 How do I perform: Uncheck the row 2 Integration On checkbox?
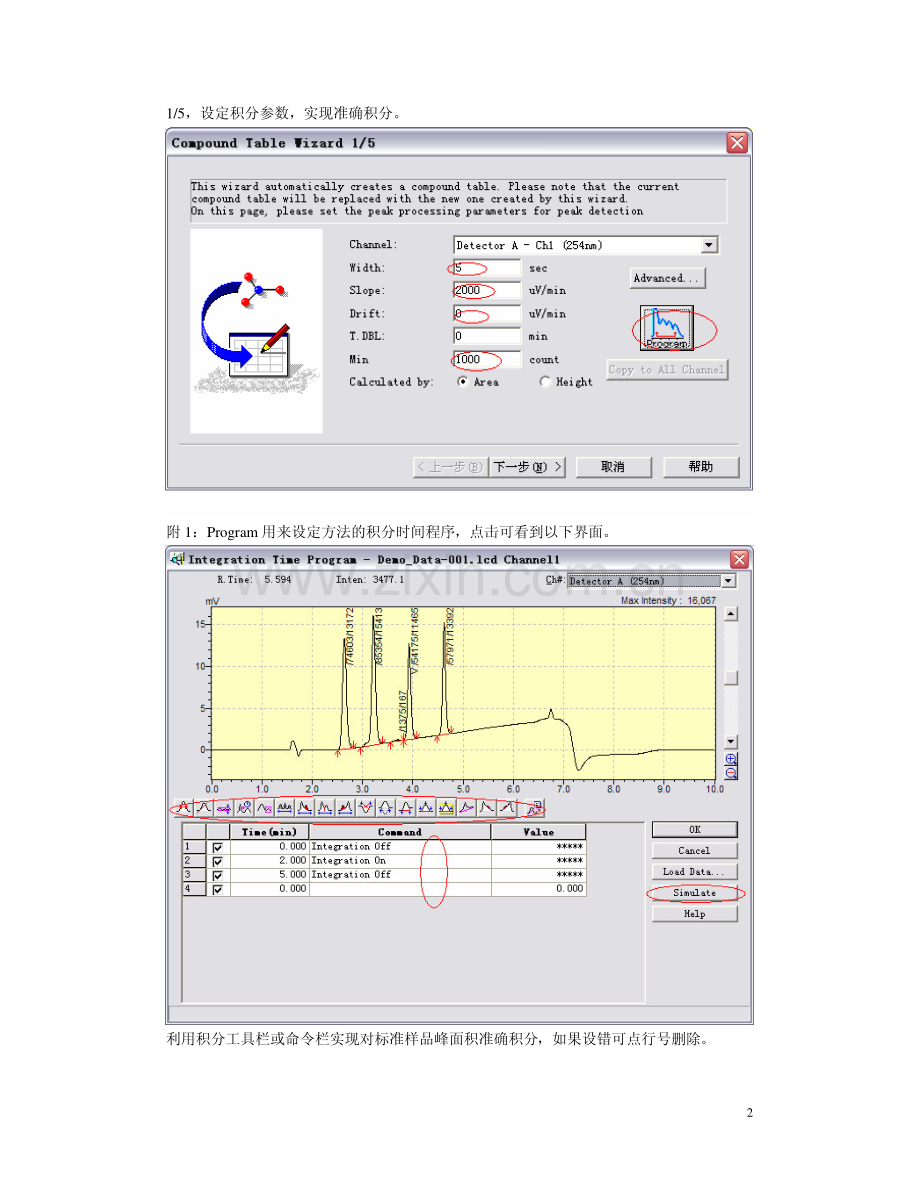pyautogui.click(x=218, y=861)
